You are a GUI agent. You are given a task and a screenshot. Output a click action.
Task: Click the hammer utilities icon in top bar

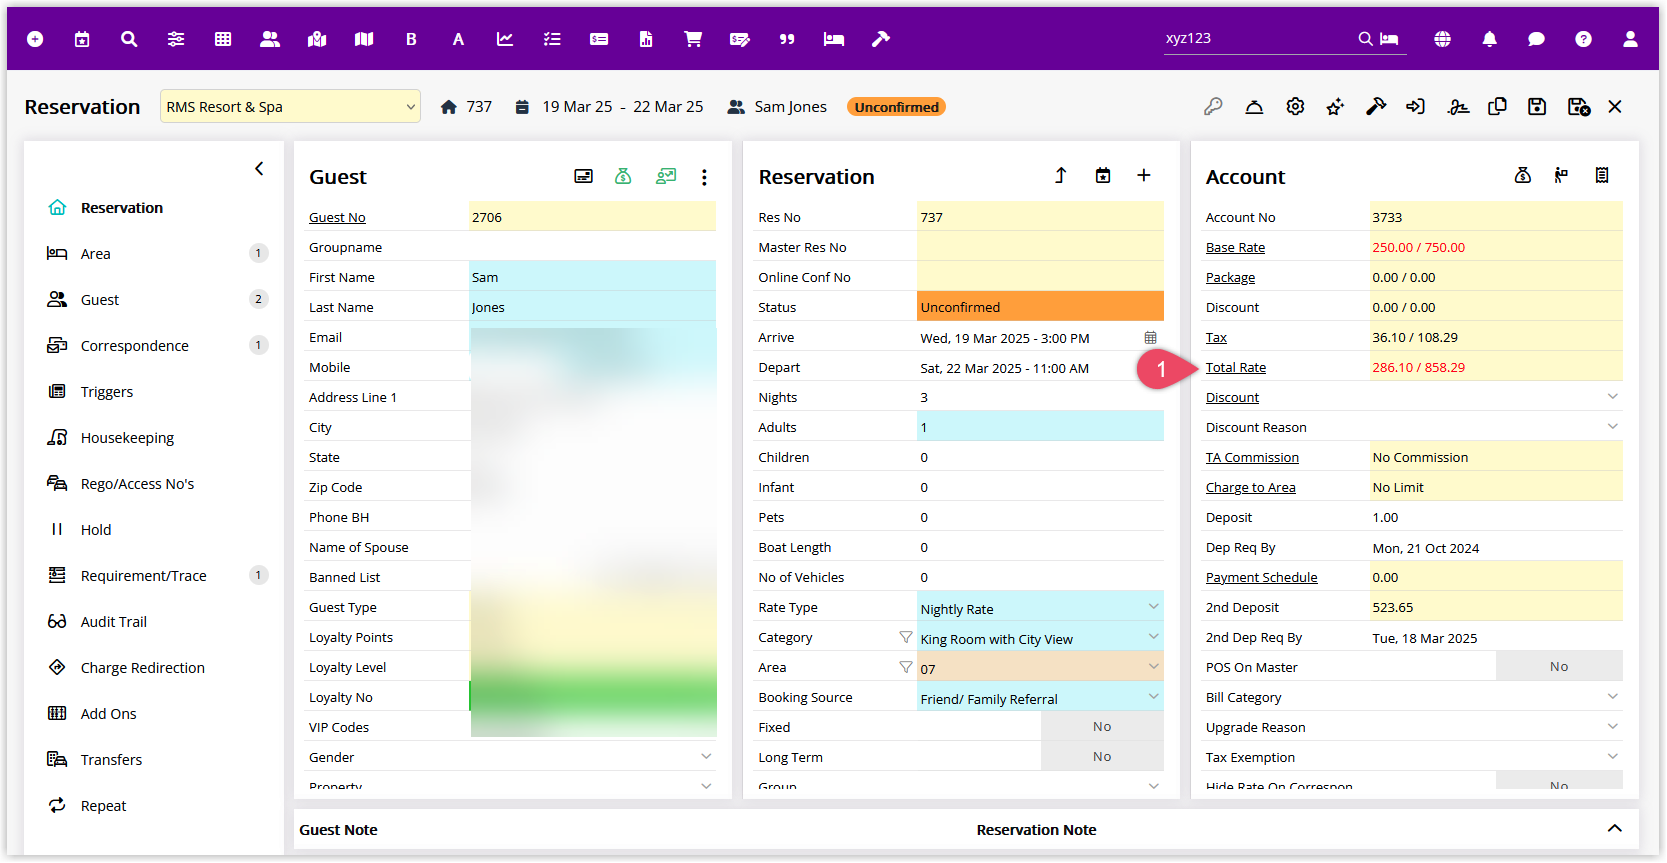[x=881, y=39]
